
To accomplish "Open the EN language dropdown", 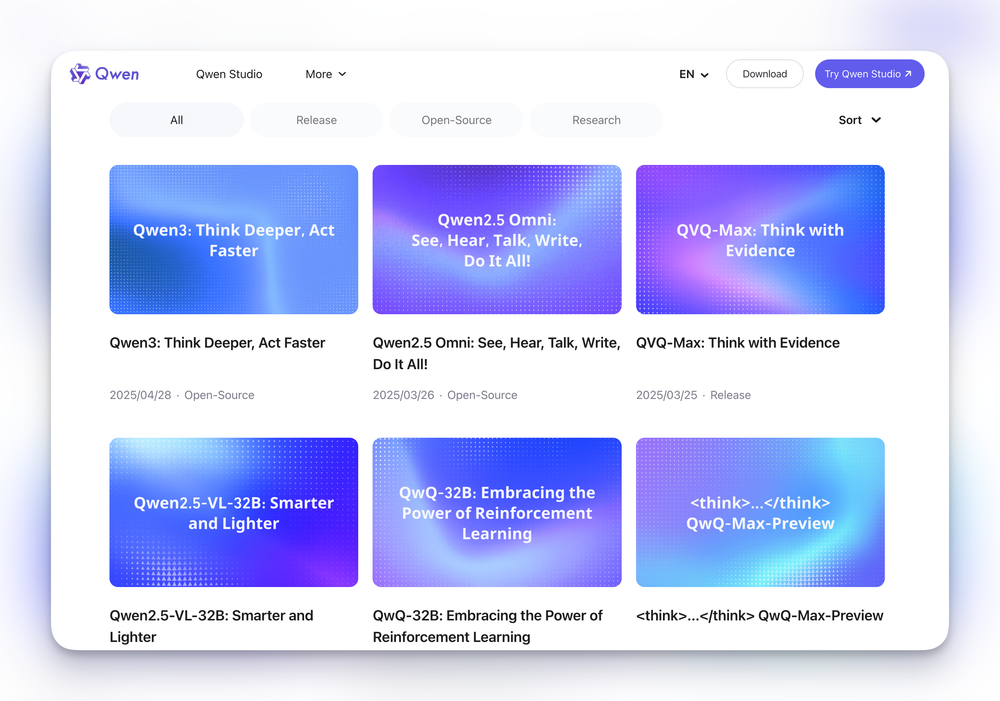I will 694,74.
